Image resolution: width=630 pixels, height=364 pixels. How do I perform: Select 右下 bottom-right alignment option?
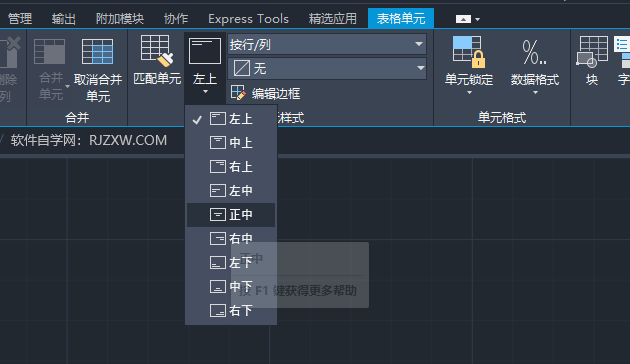point(231,311)
